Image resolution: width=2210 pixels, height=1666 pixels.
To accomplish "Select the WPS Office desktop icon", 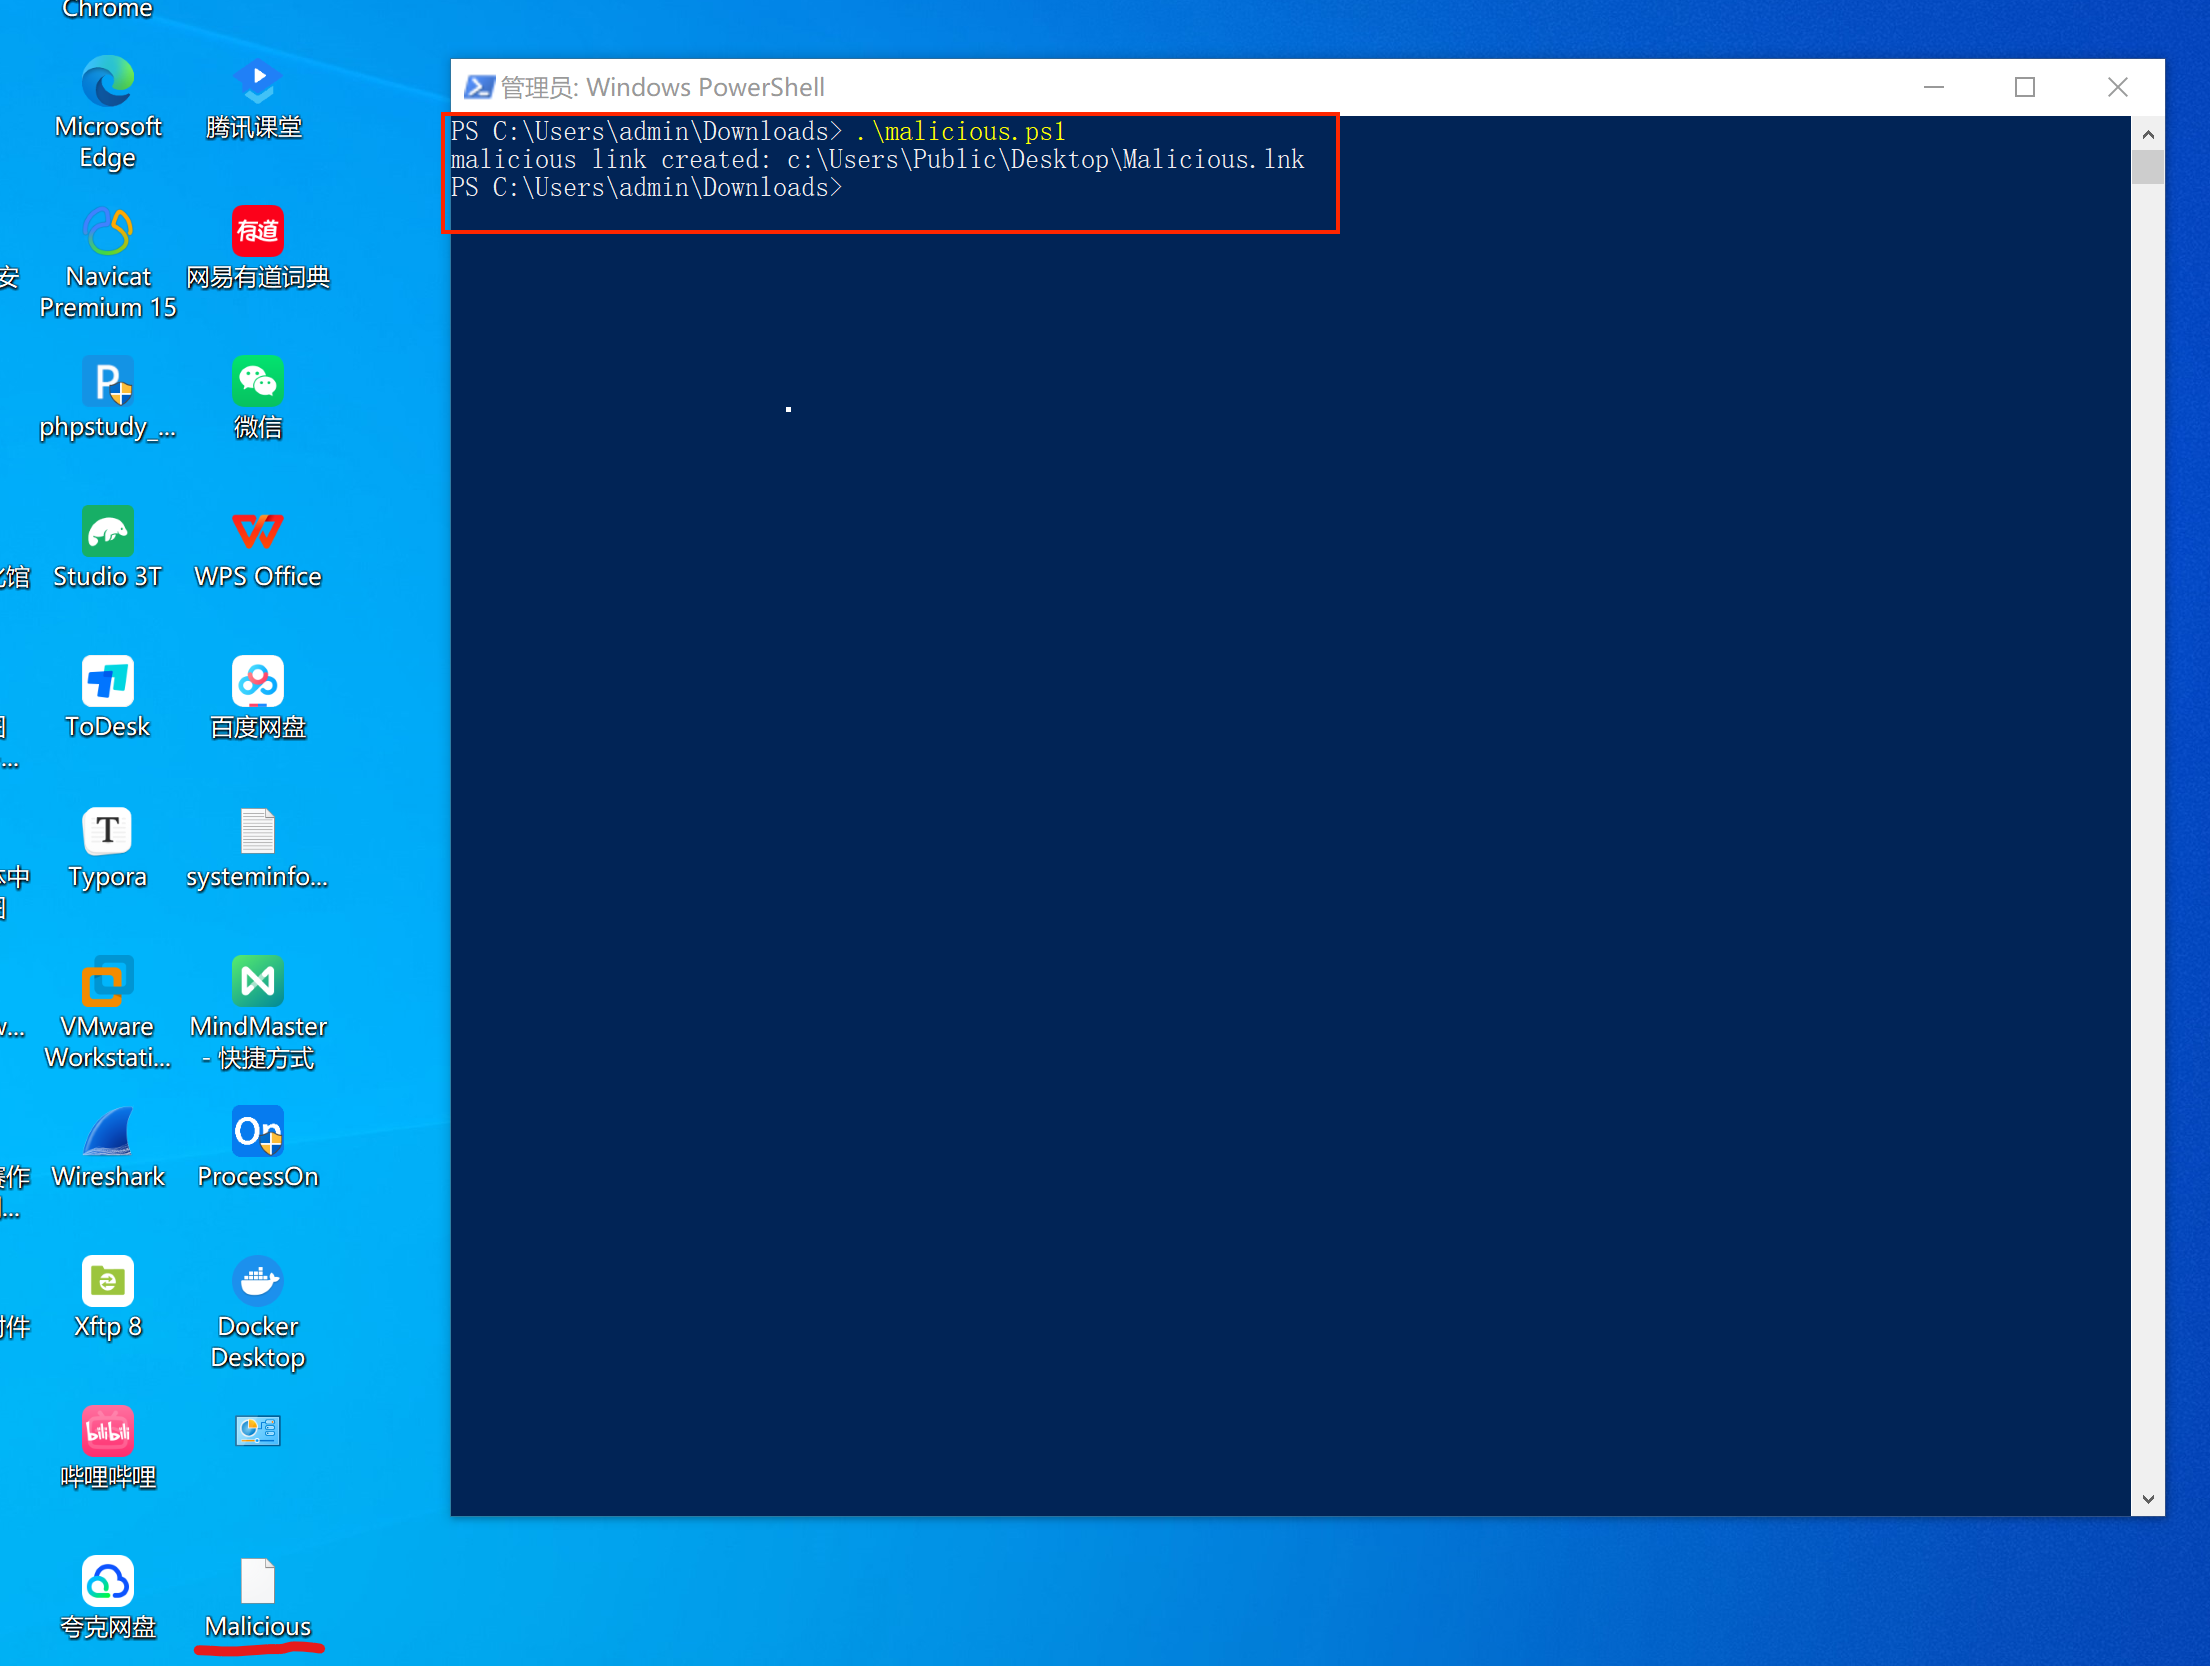I will pyautogui.click(x=258, y=532).
